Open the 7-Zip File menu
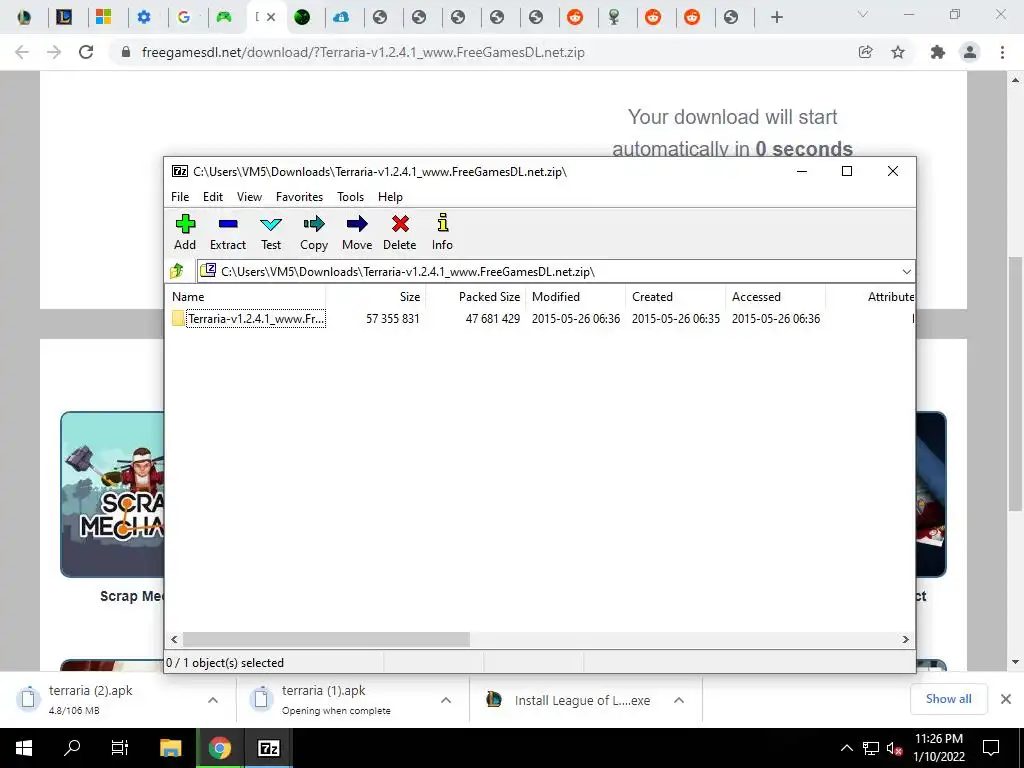Viewport: 1024px width, 768px height. point(180,197)
